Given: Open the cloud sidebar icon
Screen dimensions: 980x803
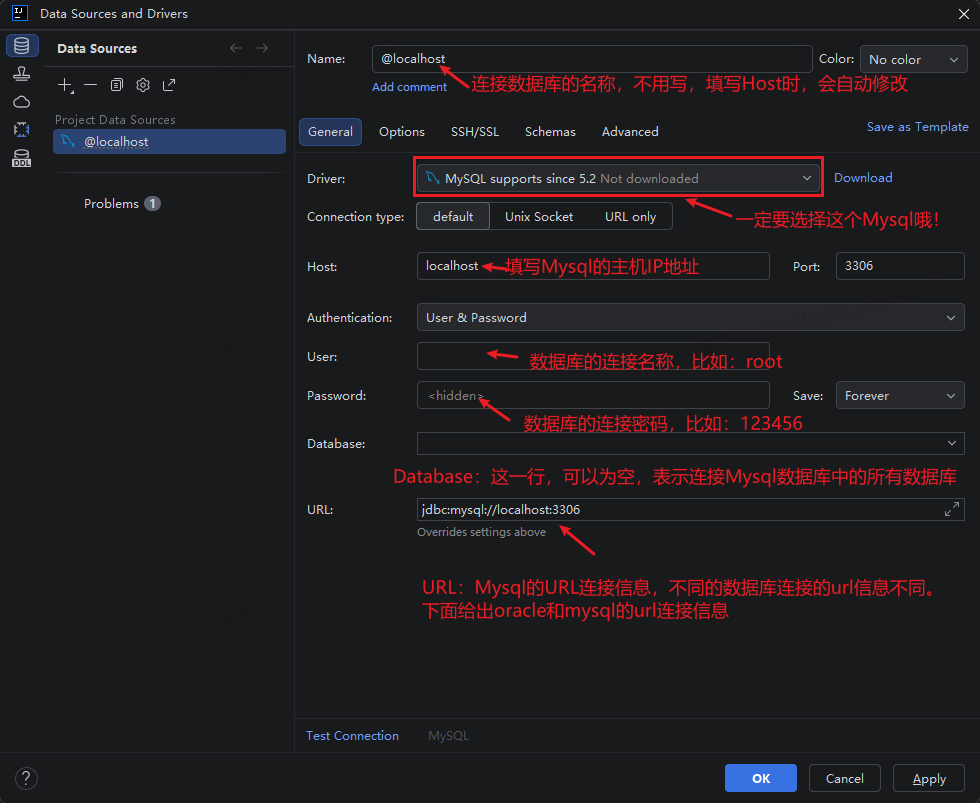Looking at the screenshot, I should coord(22,102).
